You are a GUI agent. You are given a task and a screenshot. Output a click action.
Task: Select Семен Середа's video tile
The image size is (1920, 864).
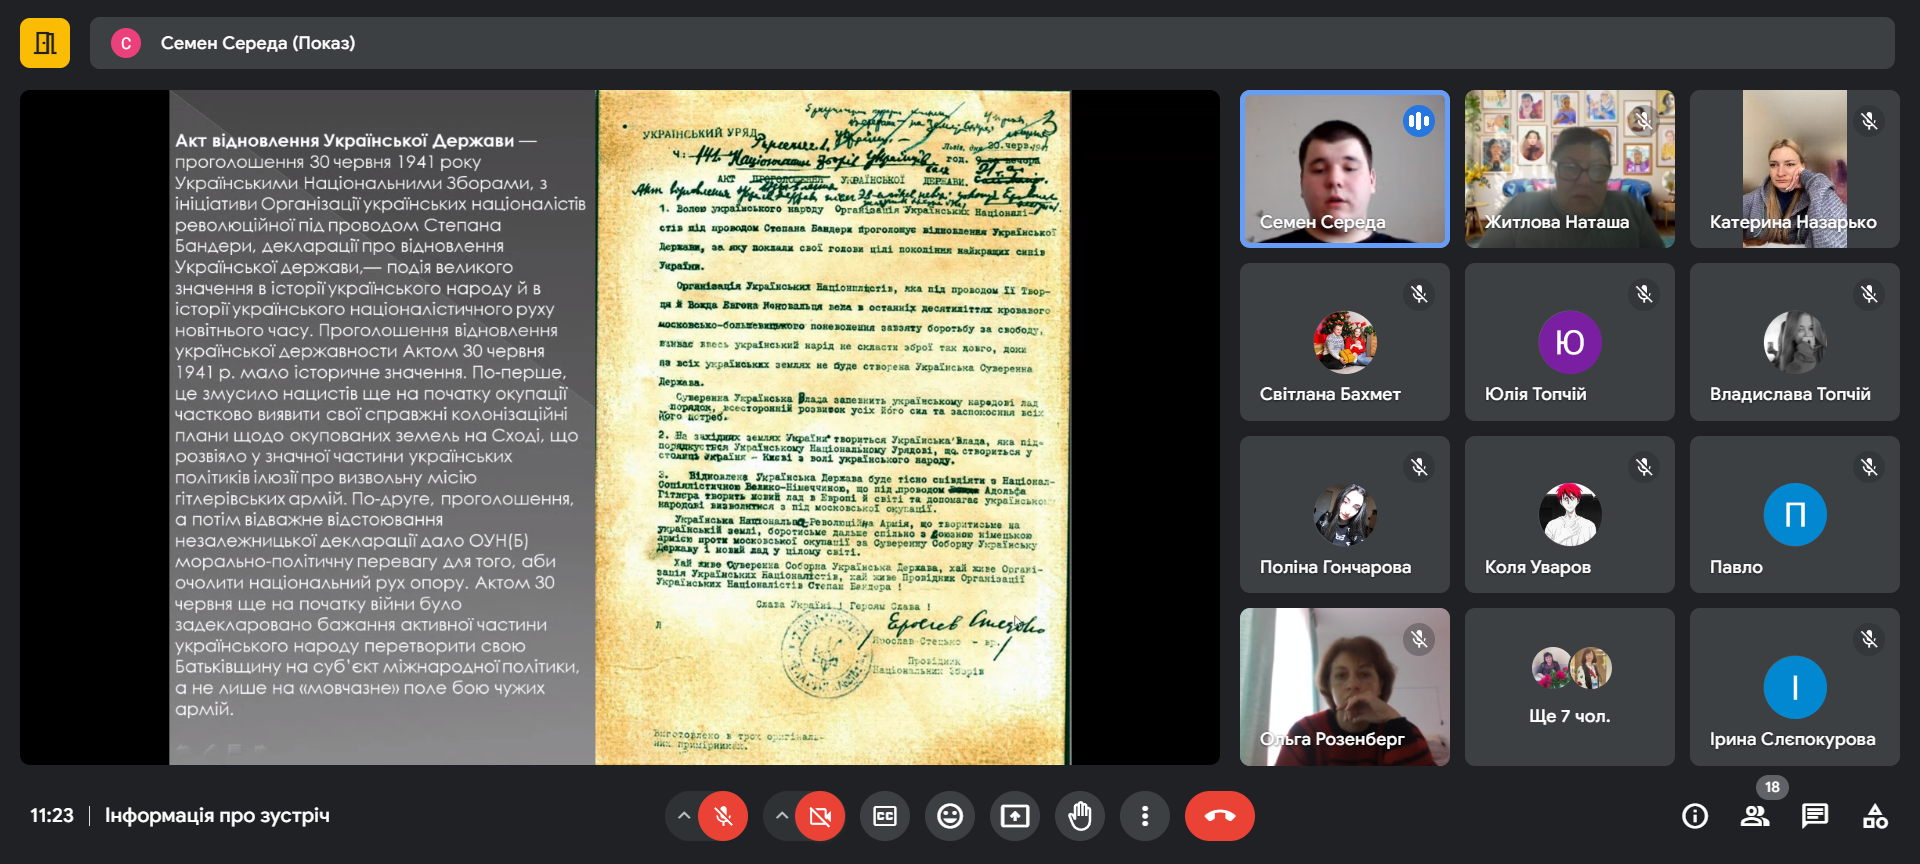(x=1344, y=168)
